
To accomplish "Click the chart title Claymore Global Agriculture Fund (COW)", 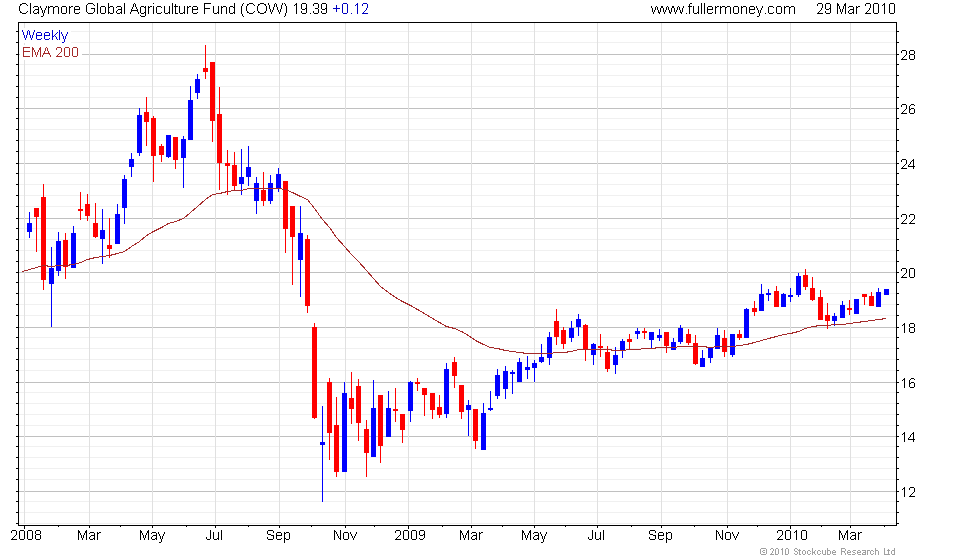I will 153,9.
